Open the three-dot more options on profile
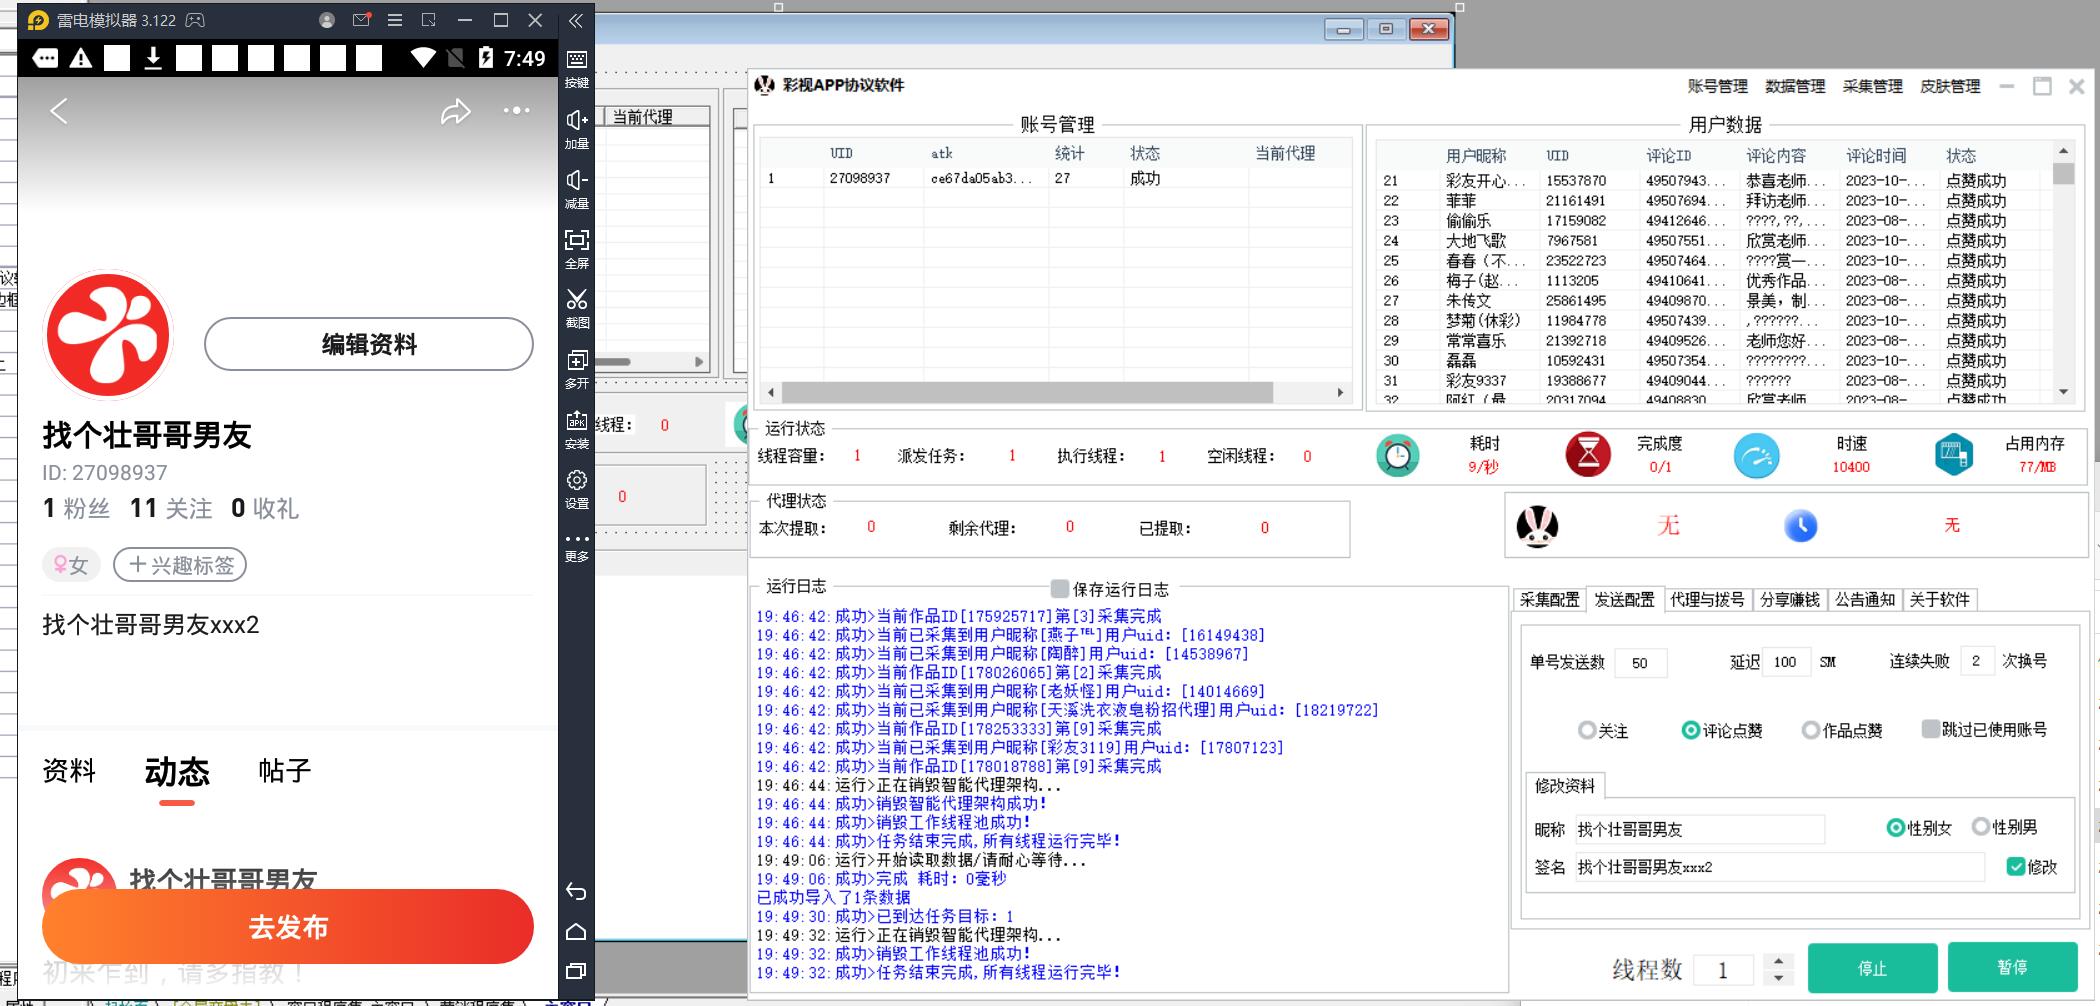 [x=516, y=111]
